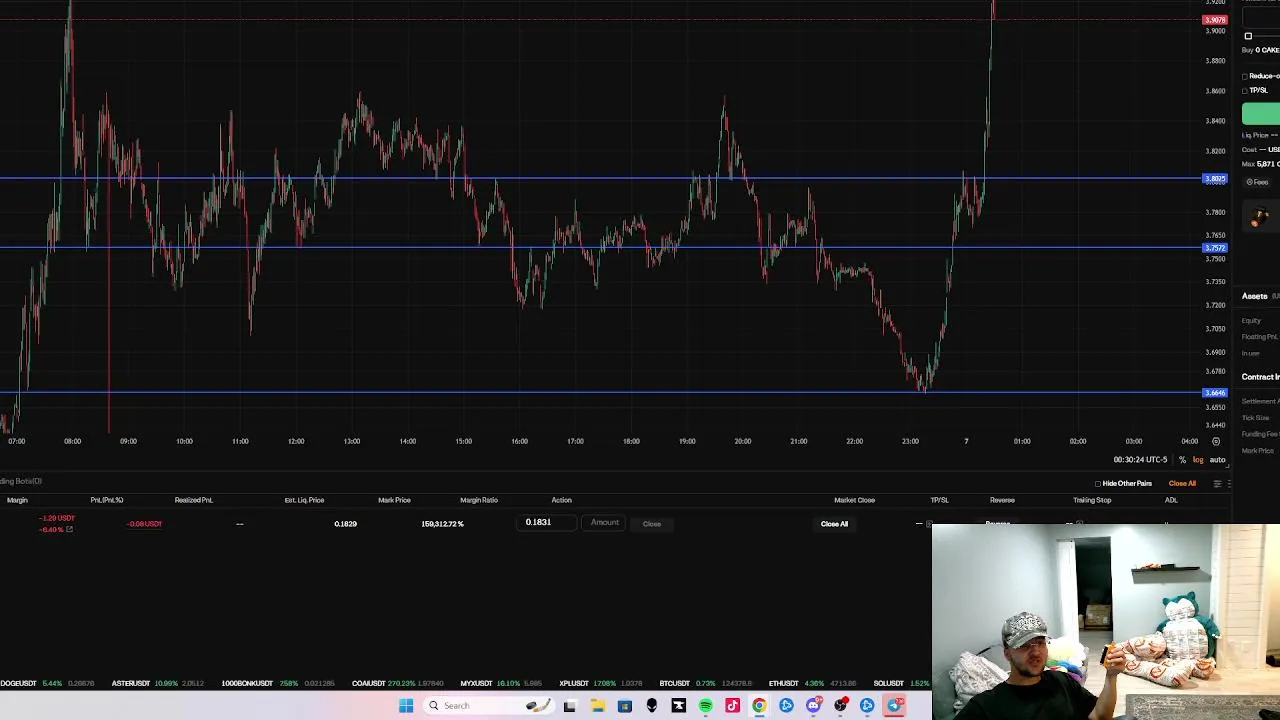Open Google Chrome from the taskbar

(x=759, y=706)
